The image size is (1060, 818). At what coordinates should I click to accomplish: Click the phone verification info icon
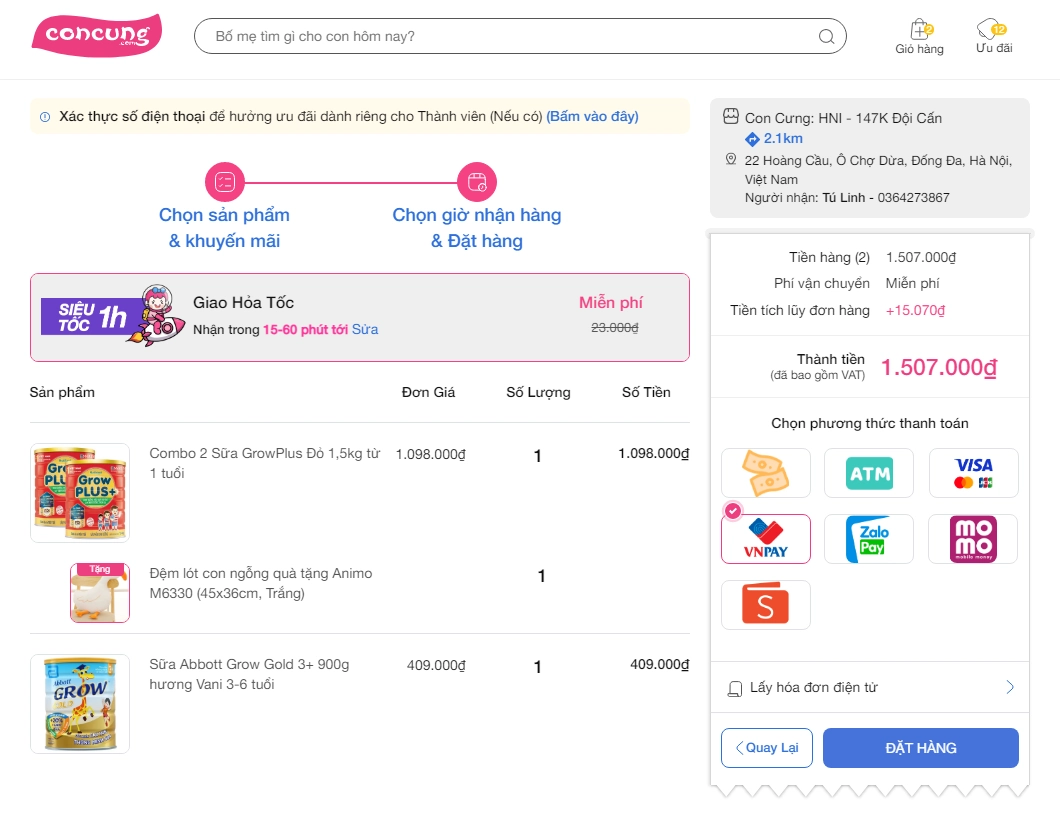(x=45, y=117)
